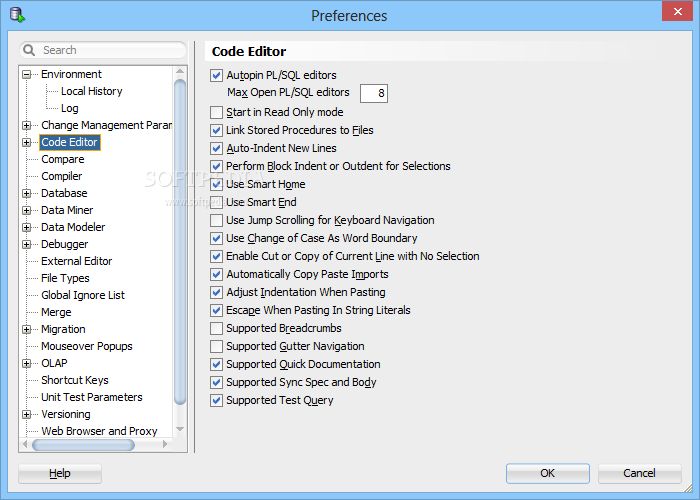Image resolution: width=700 pixels, height=500 pixels.
Task: Select Log under Environment
Action: (70, 108)
